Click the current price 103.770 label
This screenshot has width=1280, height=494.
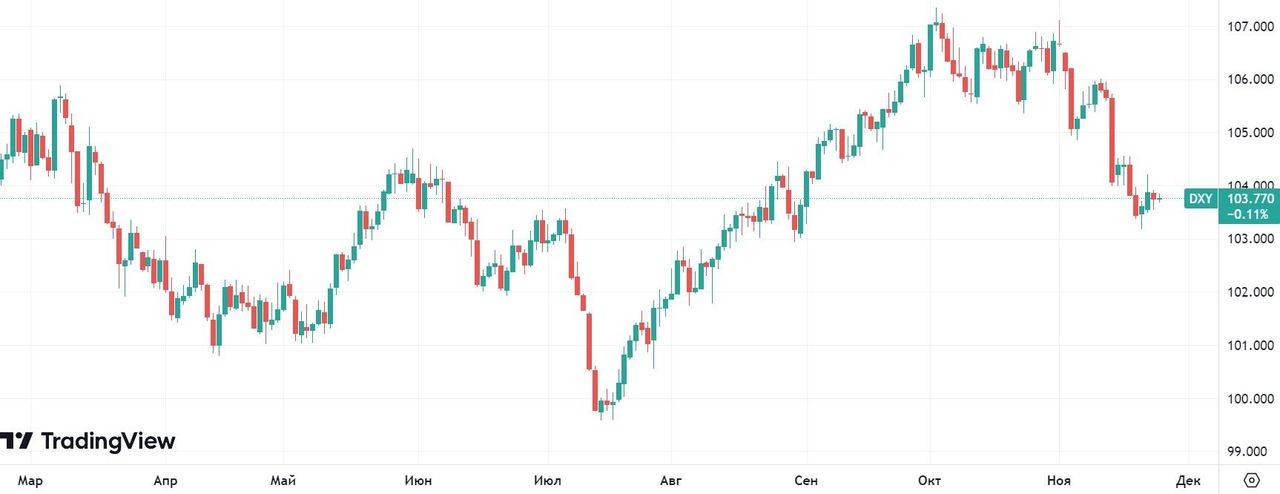[x=1248, y=198]
